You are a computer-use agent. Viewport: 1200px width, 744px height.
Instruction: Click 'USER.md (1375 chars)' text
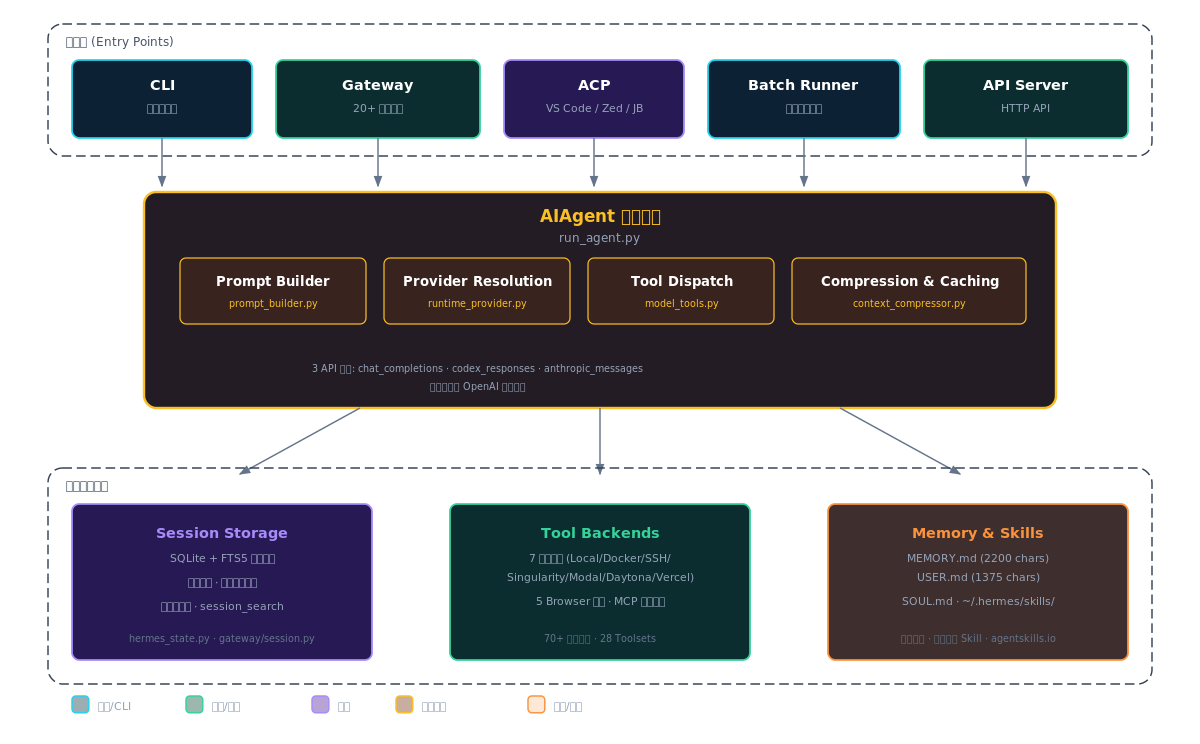[x=978, y=577]
